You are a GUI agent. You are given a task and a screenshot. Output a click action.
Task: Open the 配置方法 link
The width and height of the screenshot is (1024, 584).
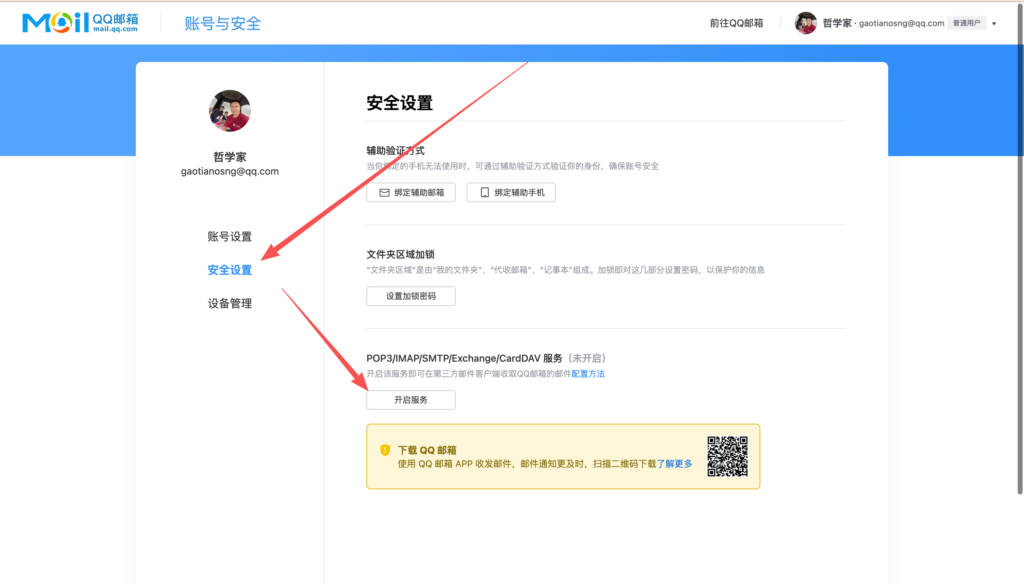(x=588, y=374)
